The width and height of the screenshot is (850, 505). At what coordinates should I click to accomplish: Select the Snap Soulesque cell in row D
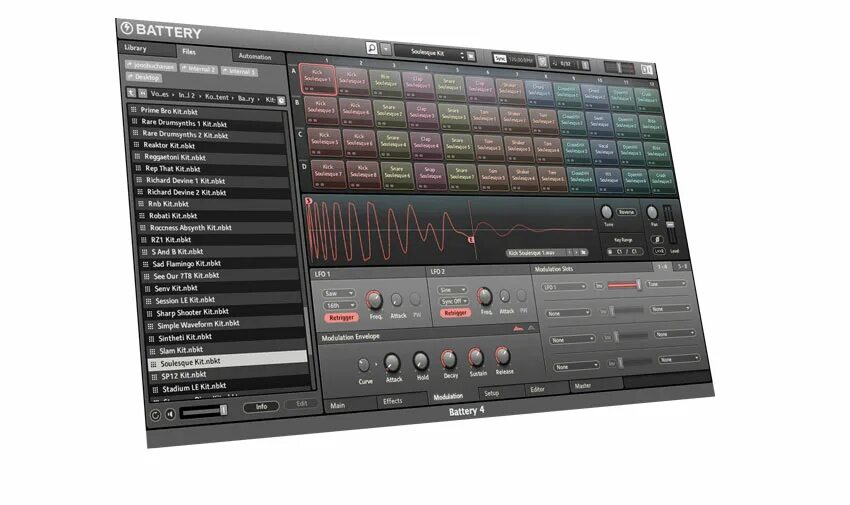click(x=430, y=175)
